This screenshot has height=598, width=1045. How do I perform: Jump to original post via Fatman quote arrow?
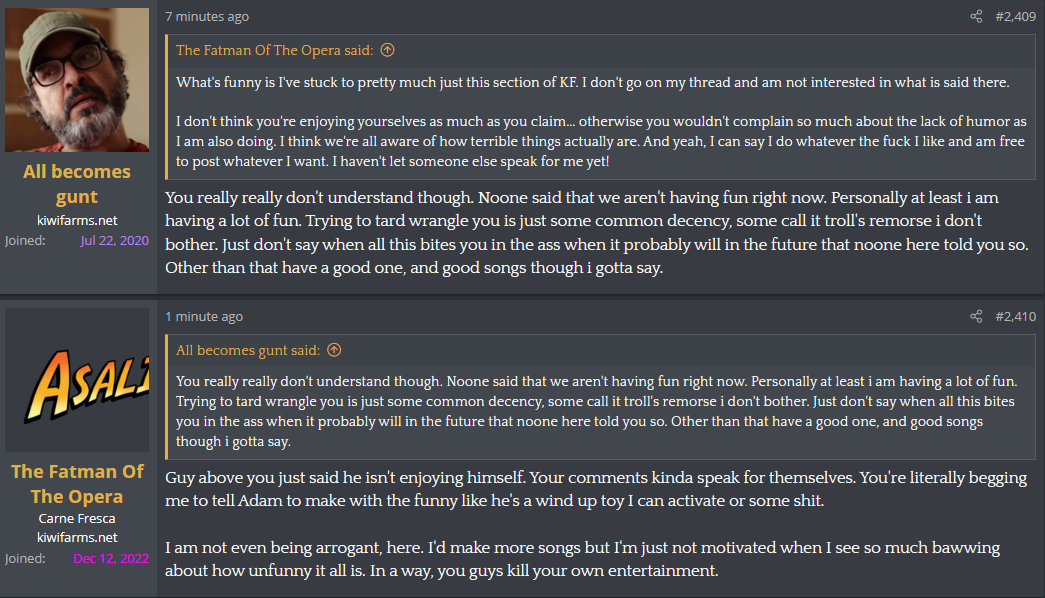click(388, 50)
